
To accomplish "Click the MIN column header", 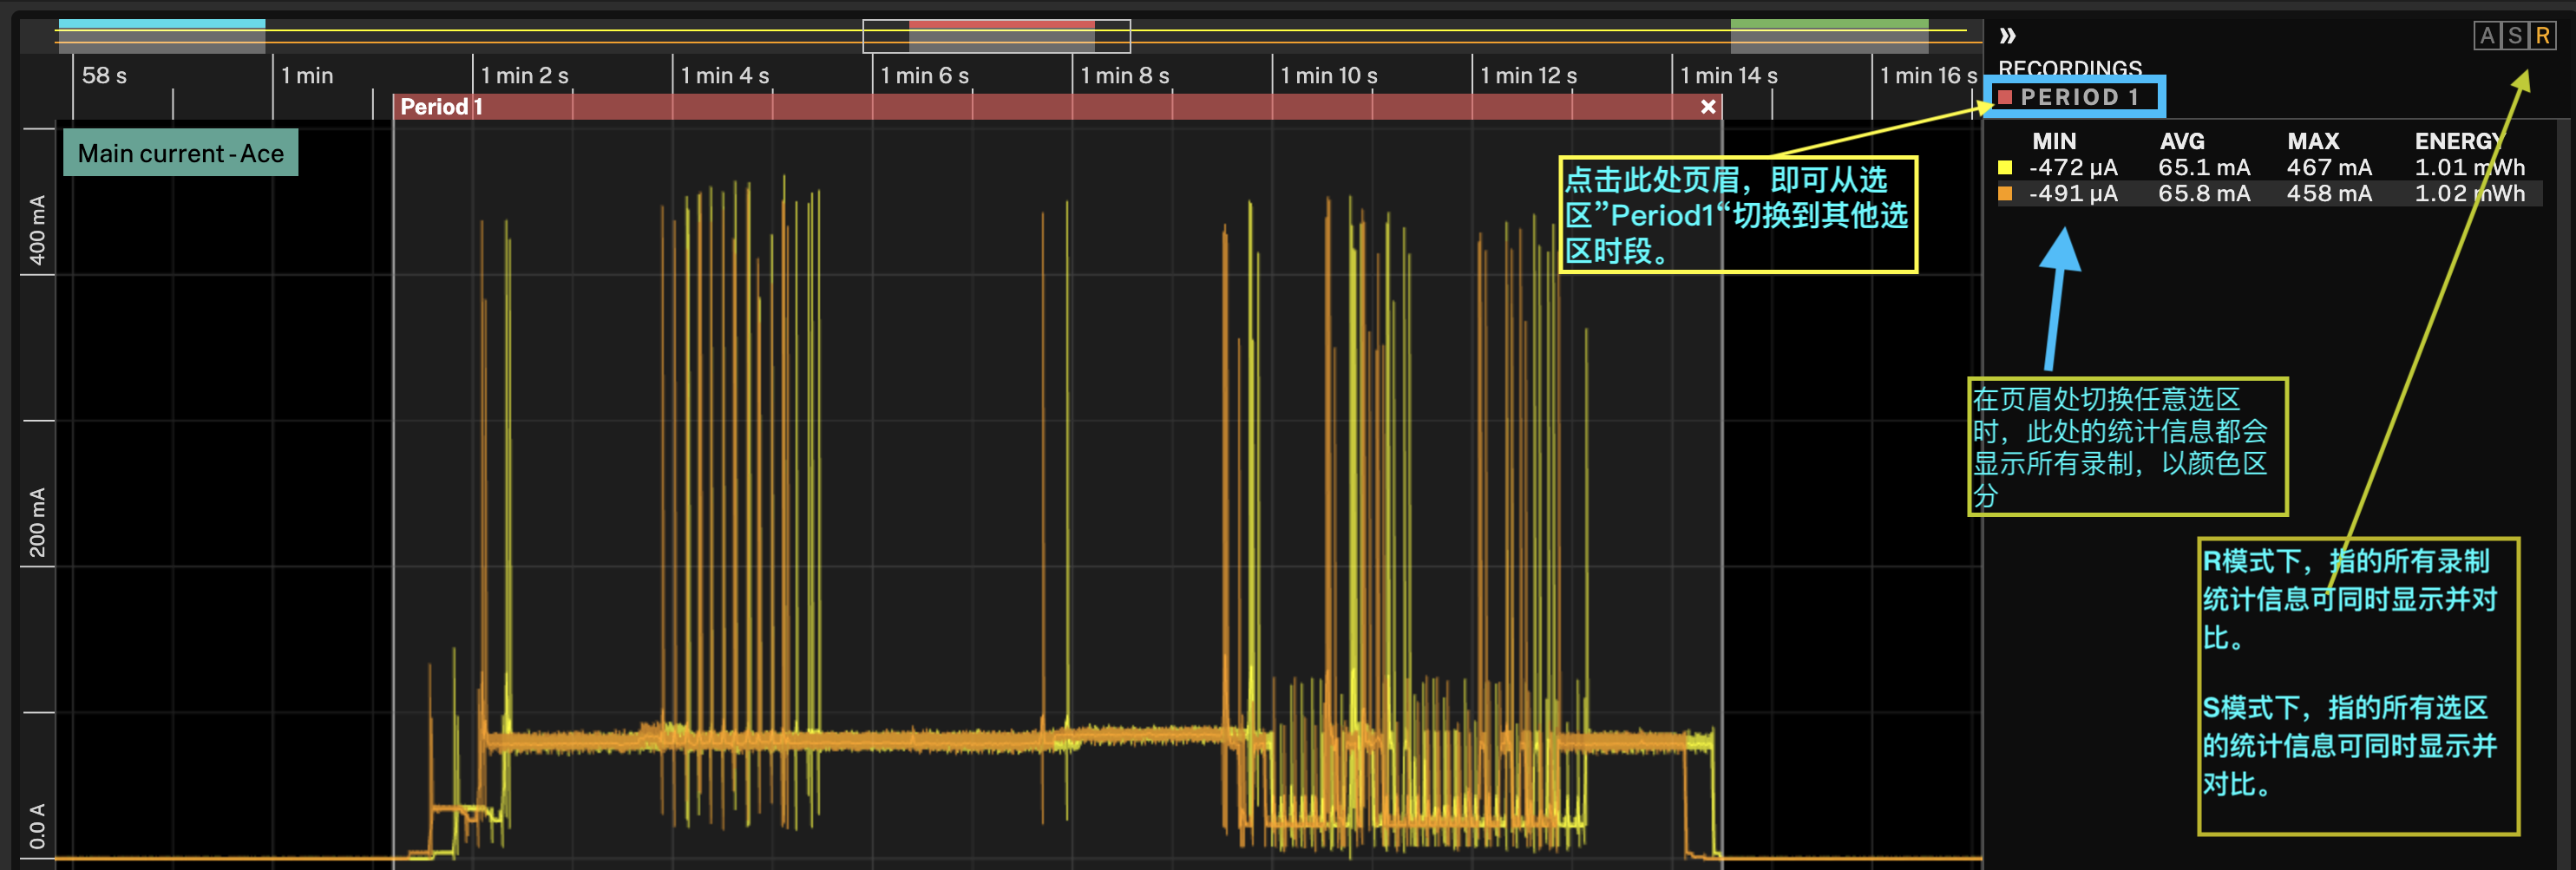I will (x=2054, y=141).
